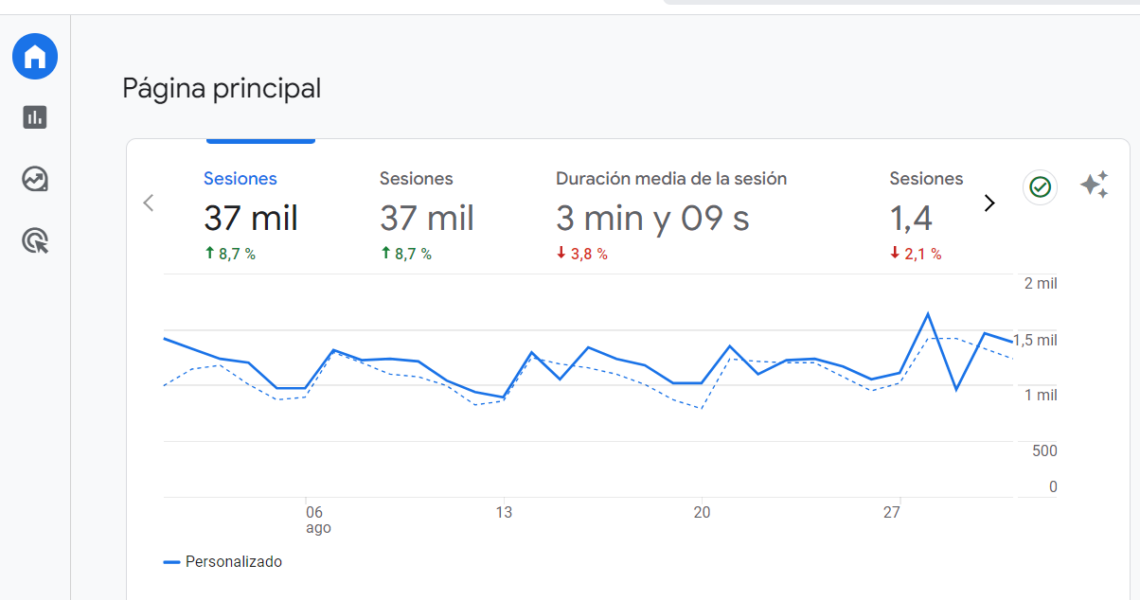Click the red 2,1 % decrease value

(915, 254)
